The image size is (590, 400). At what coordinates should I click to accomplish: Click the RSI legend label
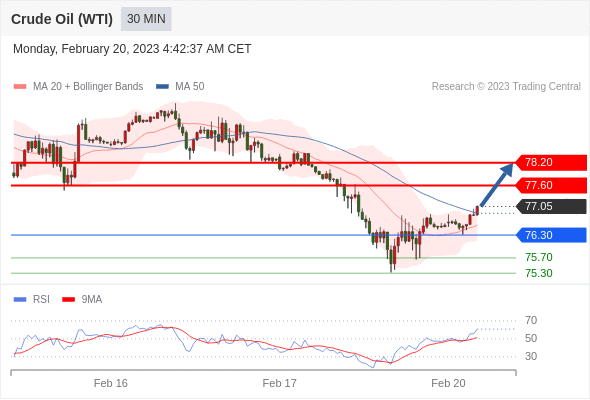[41, 300]
